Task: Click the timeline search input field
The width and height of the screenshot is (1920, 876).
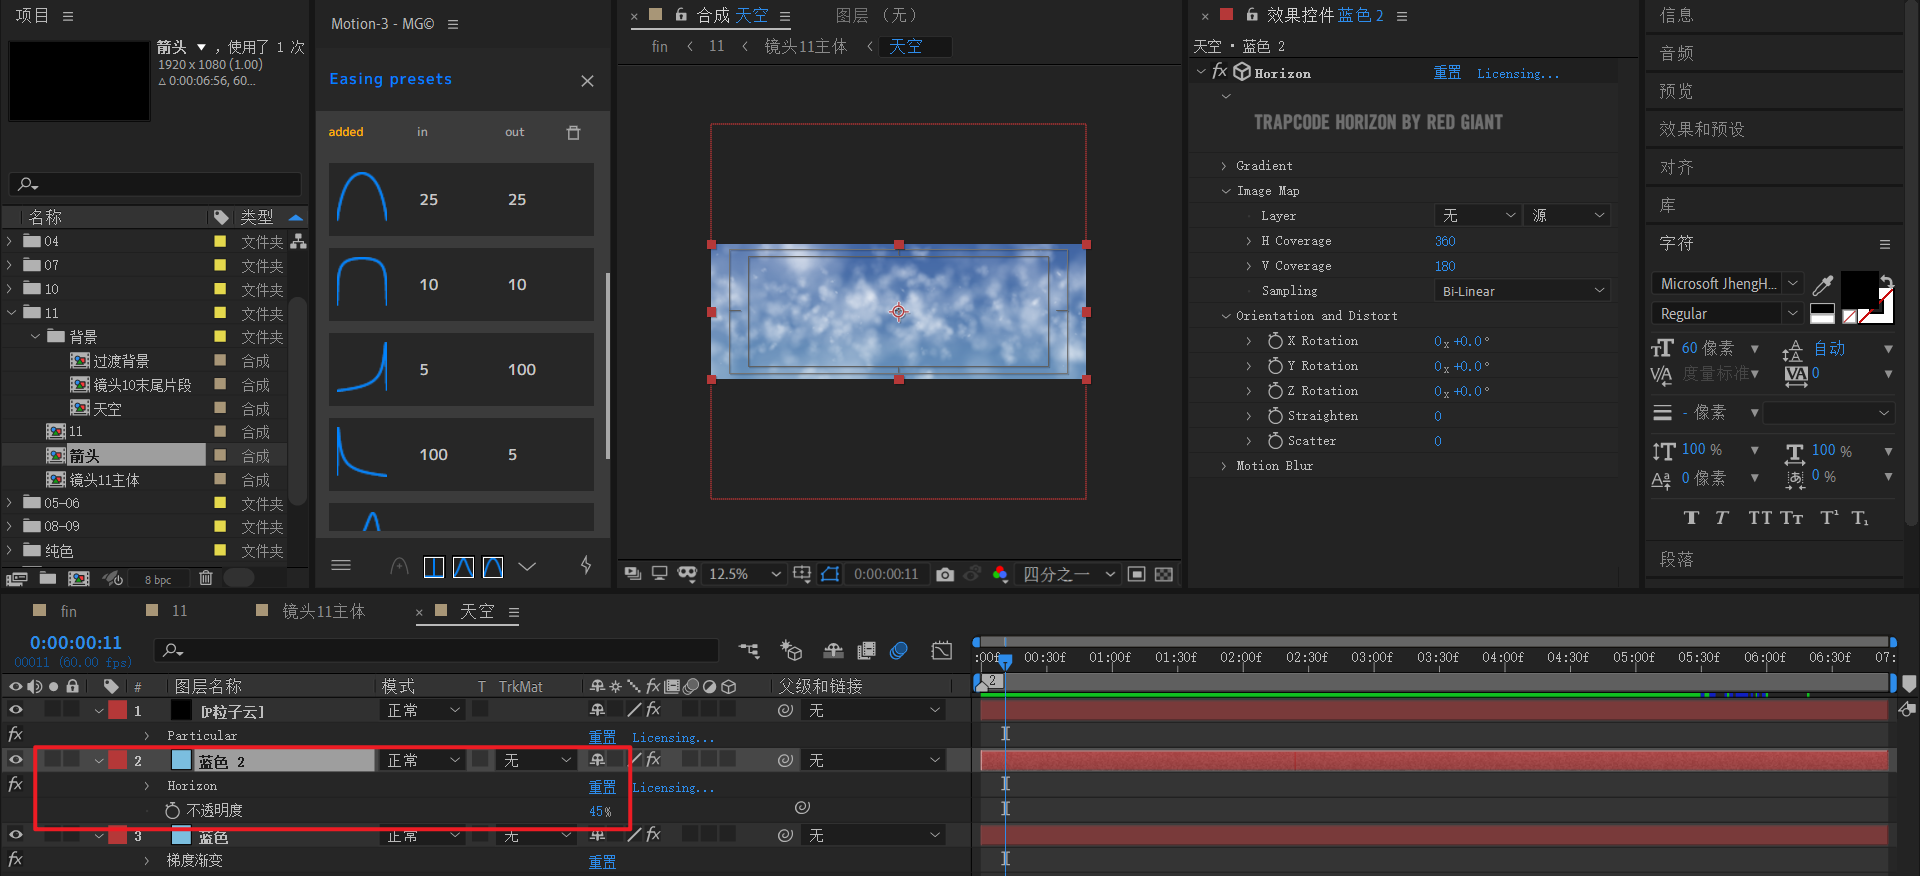Action: tap(438, 650)
